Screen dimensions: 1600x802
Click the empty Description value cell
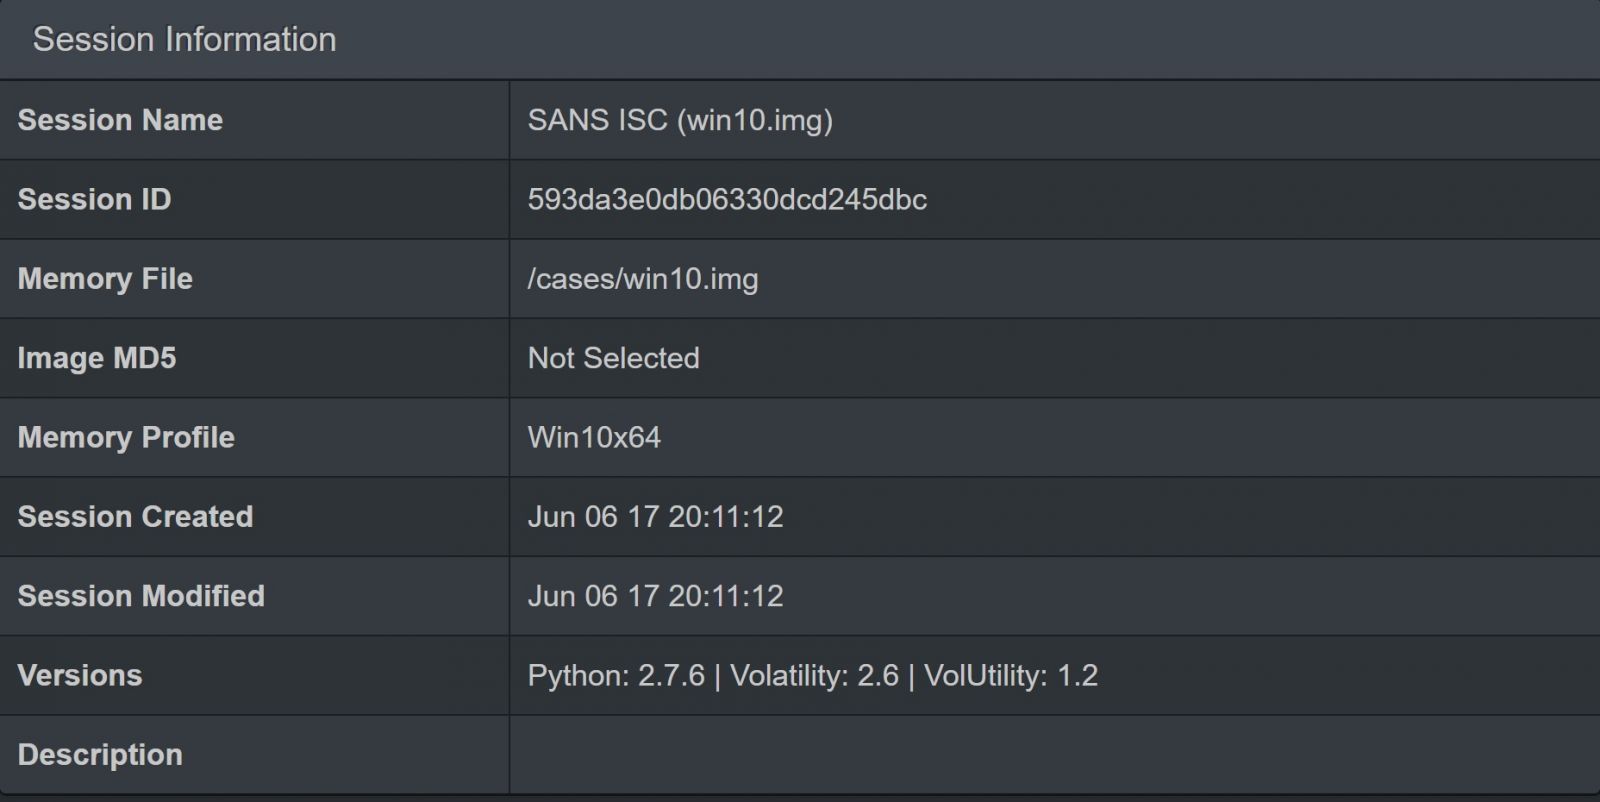[1055, 754]
